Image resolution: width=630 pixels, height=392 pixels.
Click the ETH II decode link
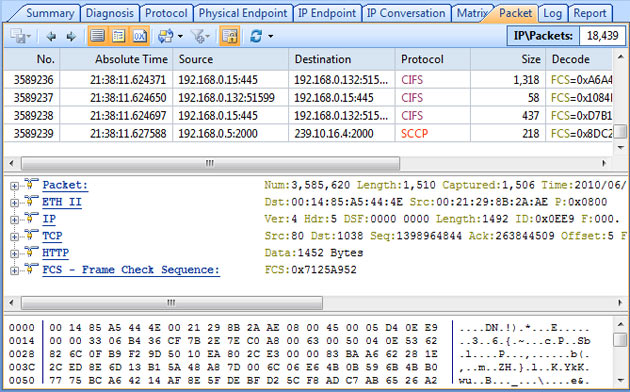(62, 202)
